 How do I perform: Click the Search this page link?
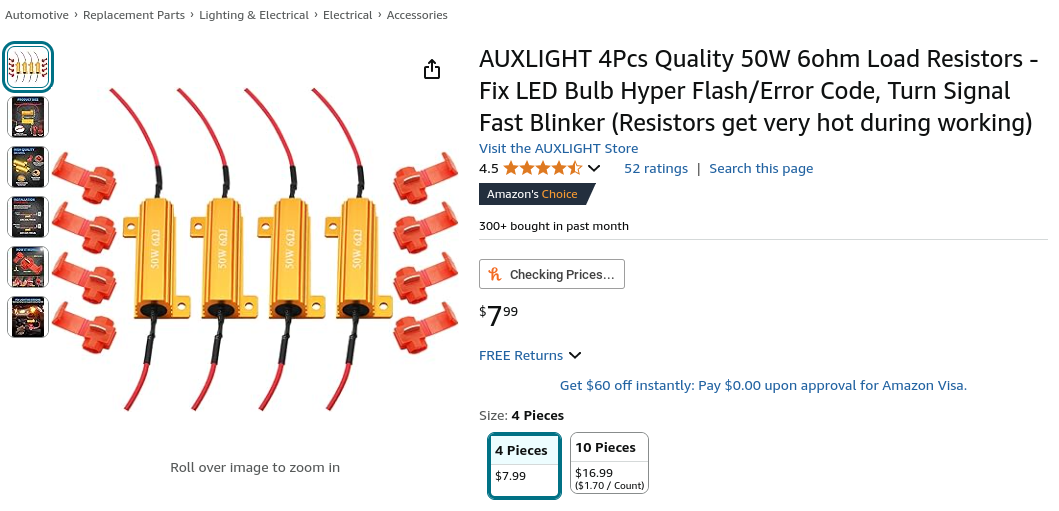click(x=761, y=168)
